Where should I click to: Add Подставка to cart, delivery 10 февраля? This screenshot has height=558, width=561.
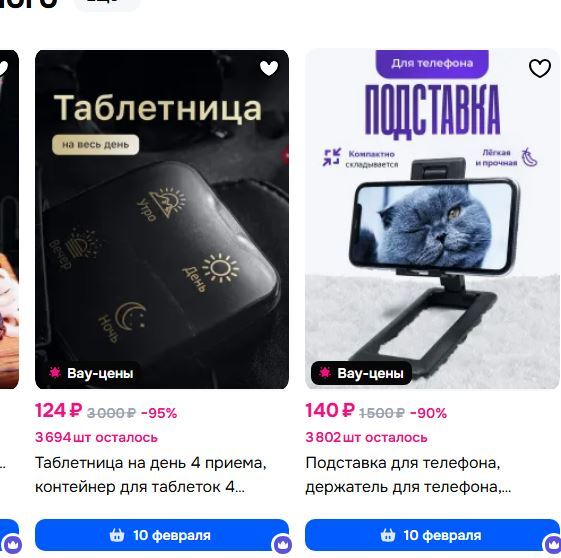click(x=432, y=535)
